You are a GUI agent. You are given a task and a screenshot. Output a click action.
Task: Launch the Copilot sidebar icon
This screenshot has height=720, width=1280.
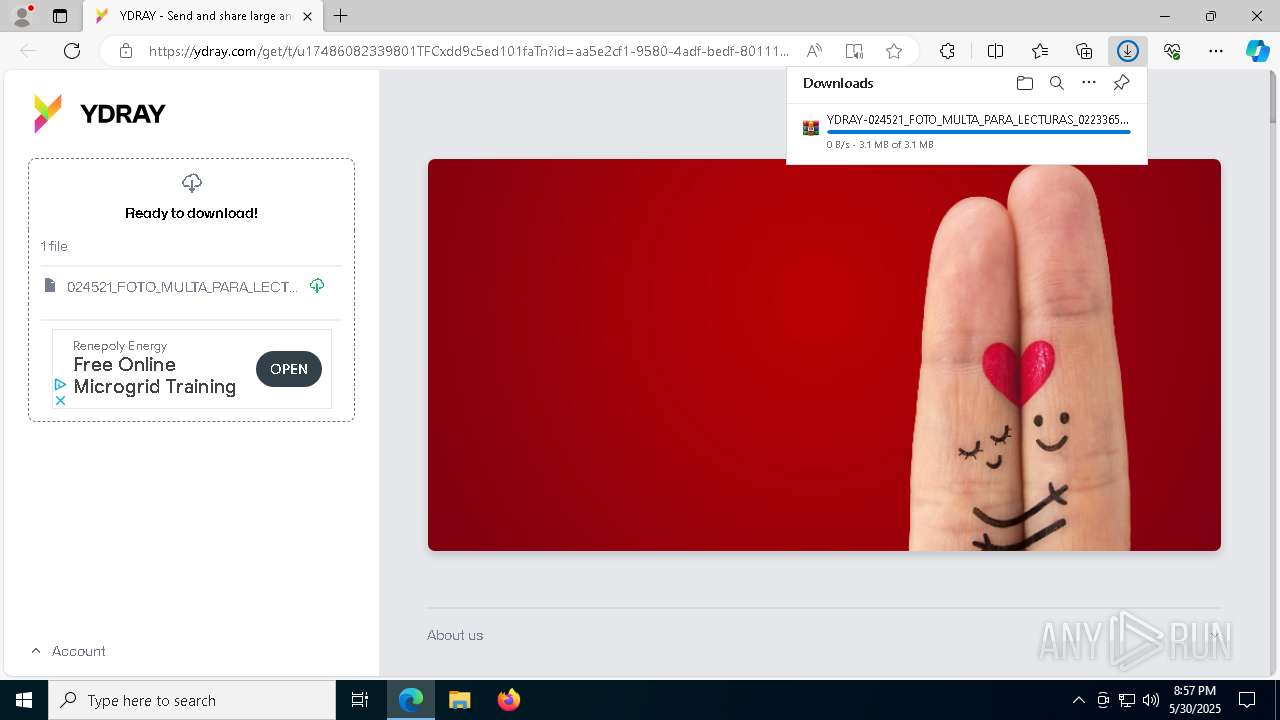tap(1258, 51)
